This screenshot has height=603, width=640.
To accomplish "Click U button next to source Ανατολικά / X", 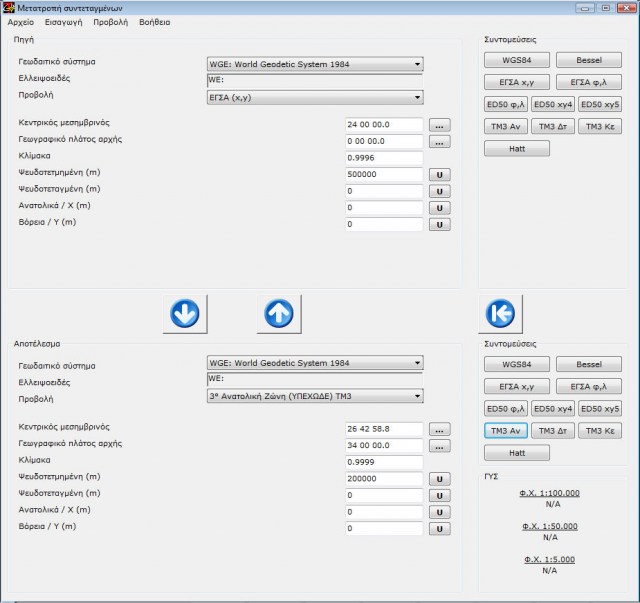I will (x=440, y=207).
